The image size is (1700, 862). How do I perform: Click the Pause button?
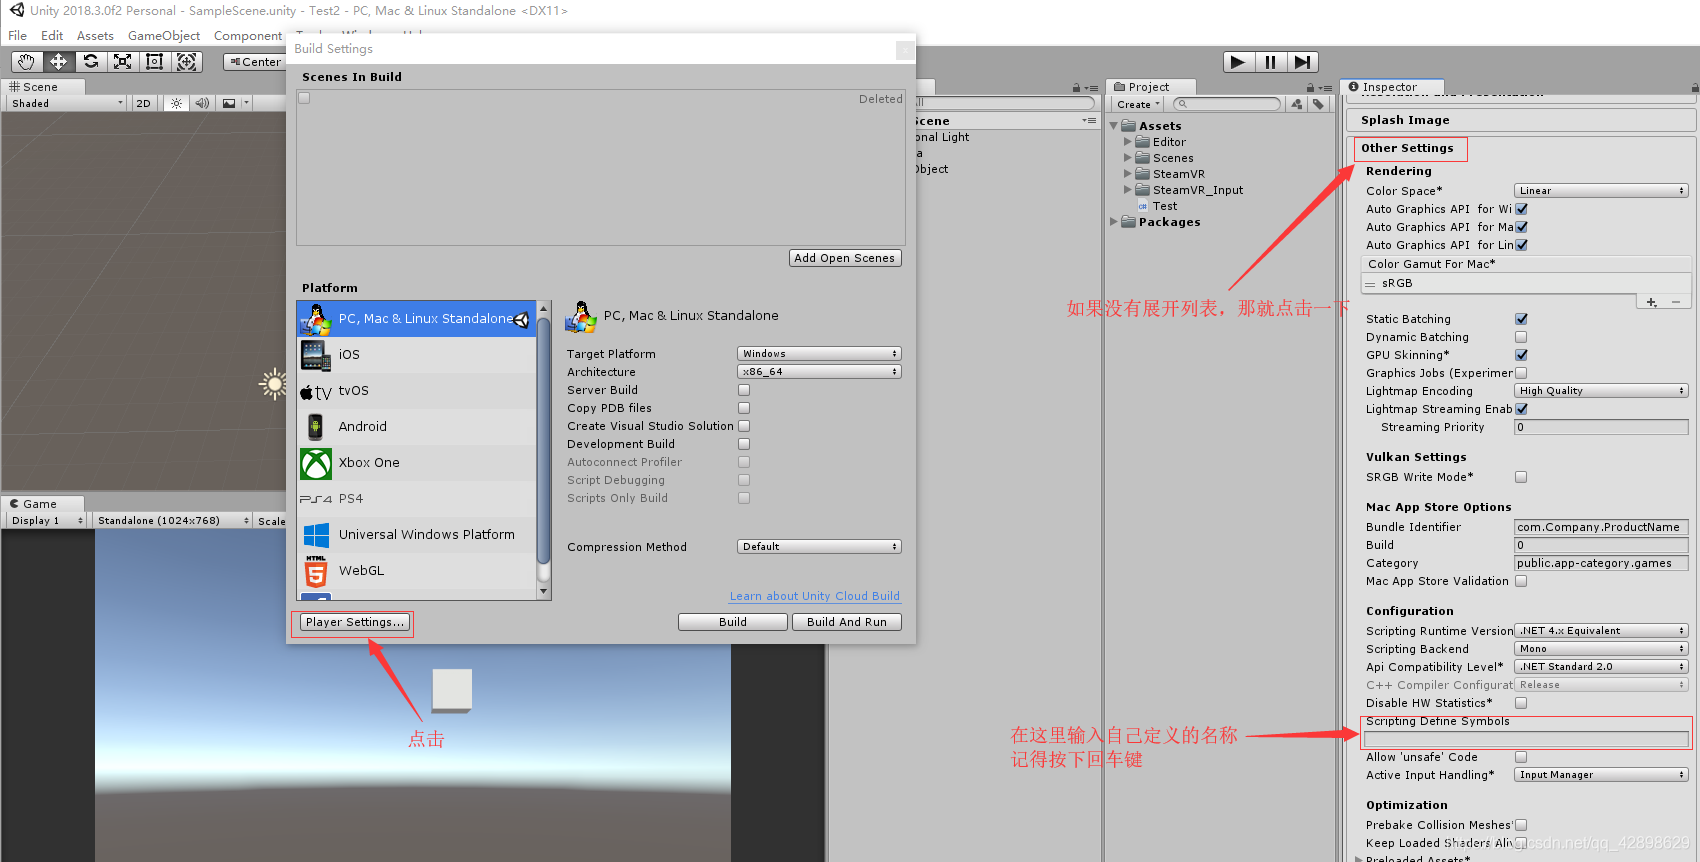1270,62
